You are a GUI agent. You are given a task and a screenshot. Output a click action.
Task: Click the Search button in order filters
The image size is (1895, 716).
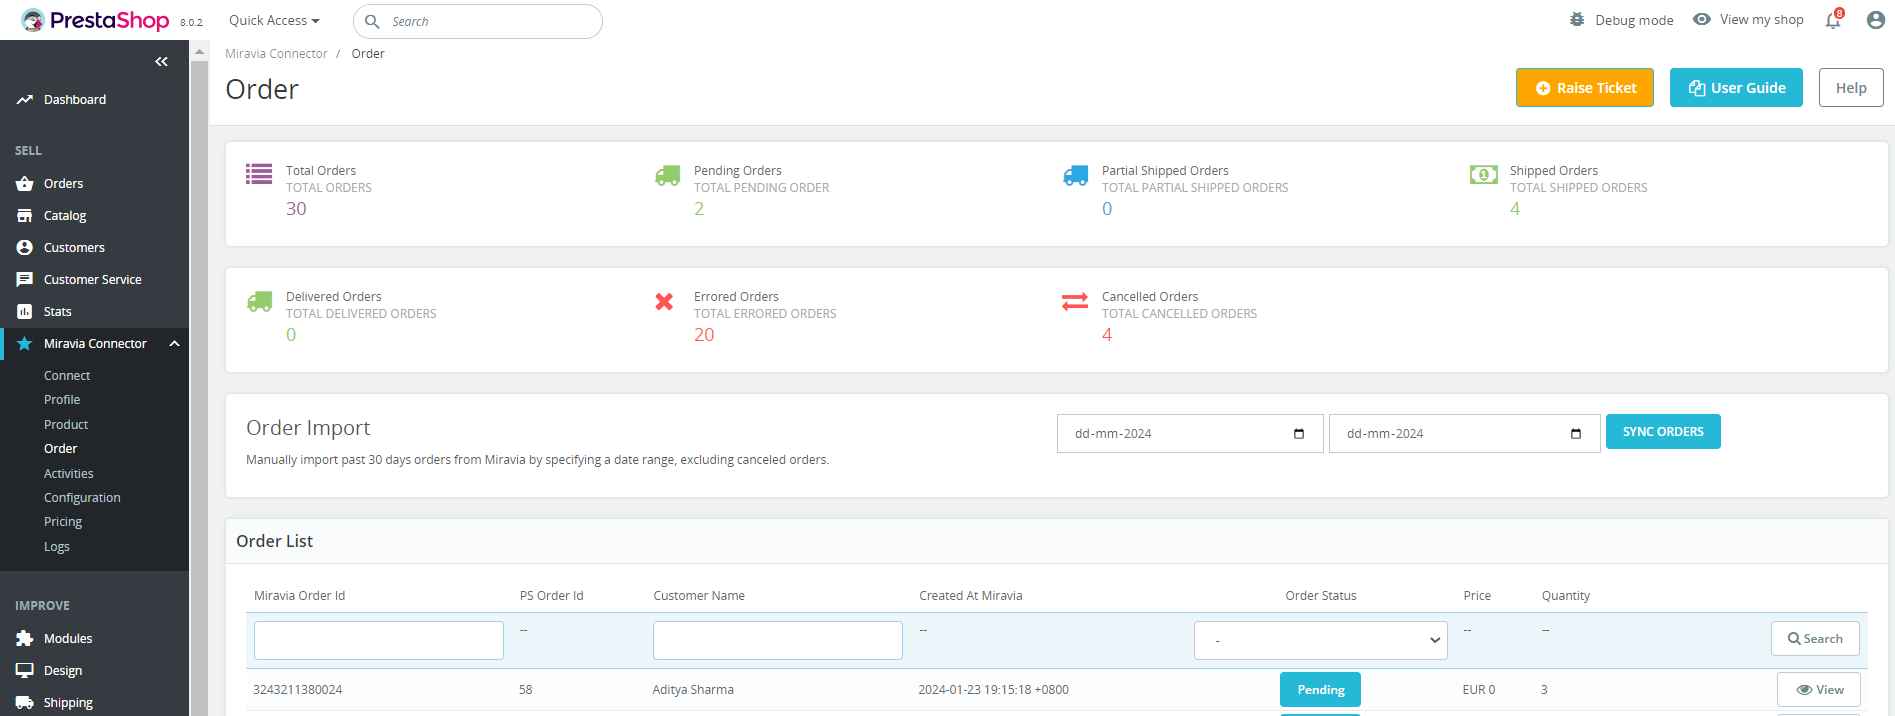(x=1815, y=639)
